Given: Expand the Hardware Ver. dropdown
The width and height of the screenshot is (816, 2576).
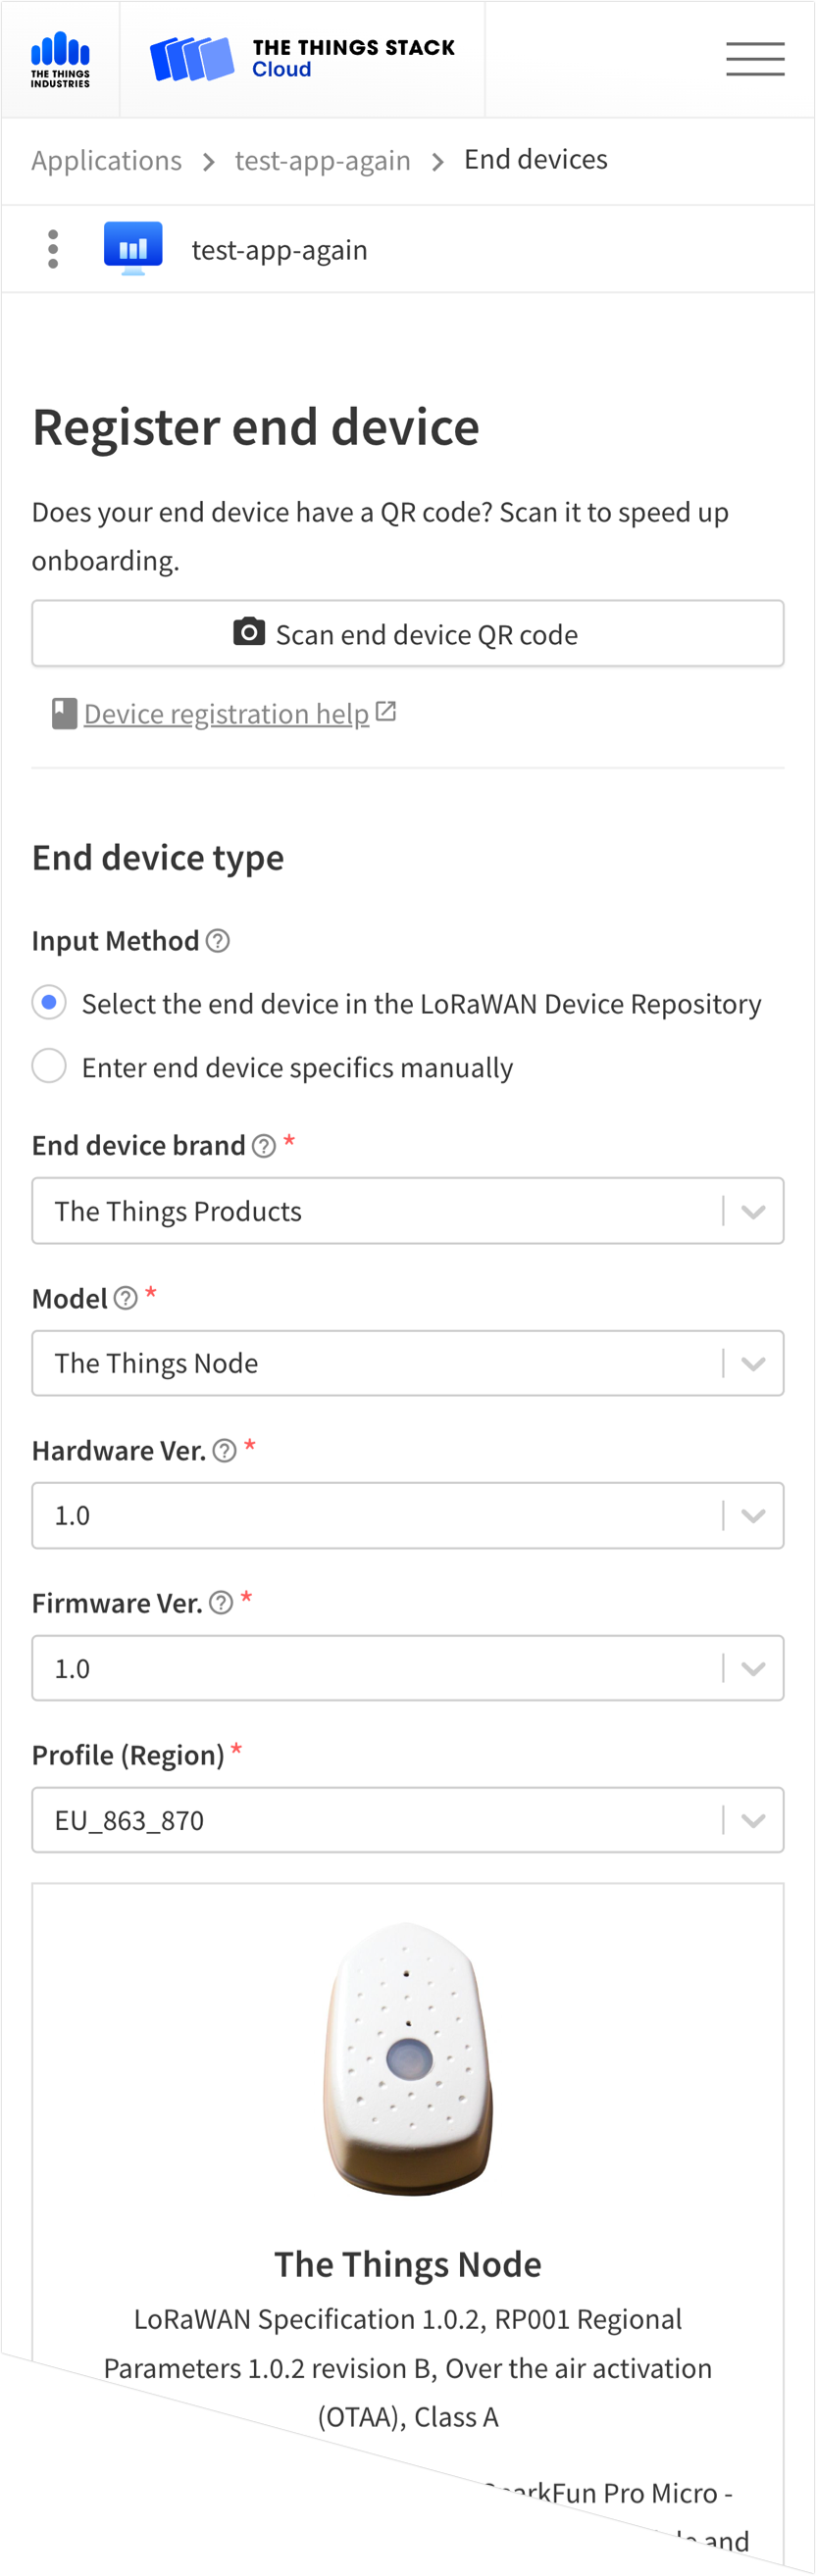Looking at the screenshot, I should coord(753,1515).
